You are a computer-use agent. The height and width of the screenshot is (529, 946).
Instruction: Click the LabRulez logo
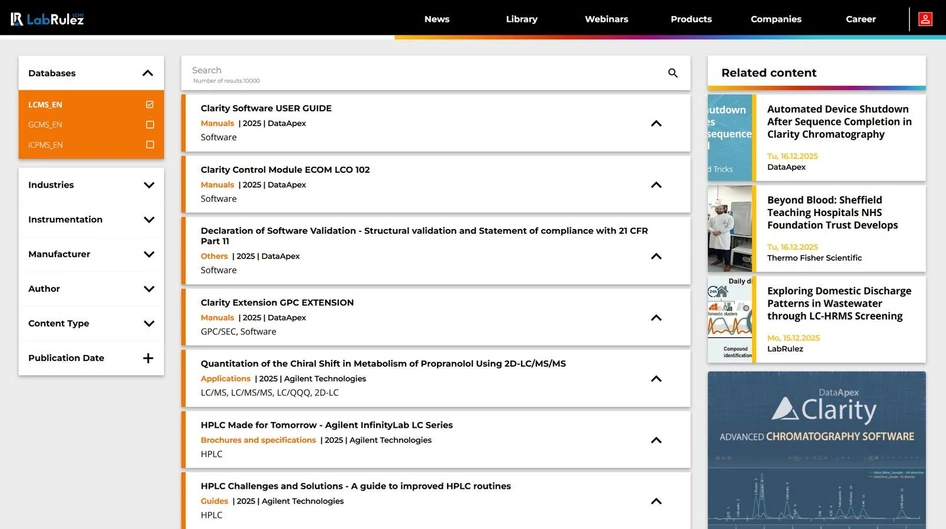47,19
